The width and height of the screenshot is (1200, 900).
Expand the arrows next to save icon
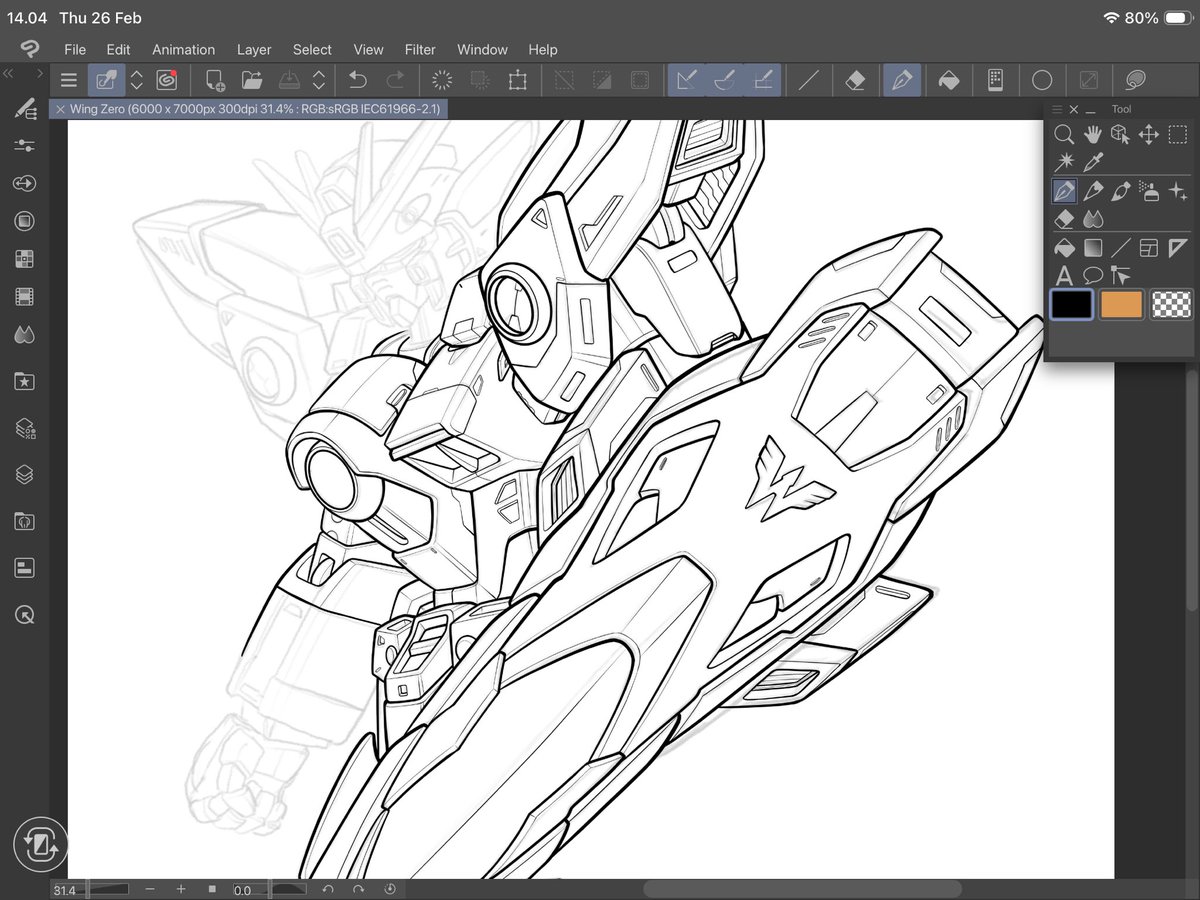[x=319, y=80]
